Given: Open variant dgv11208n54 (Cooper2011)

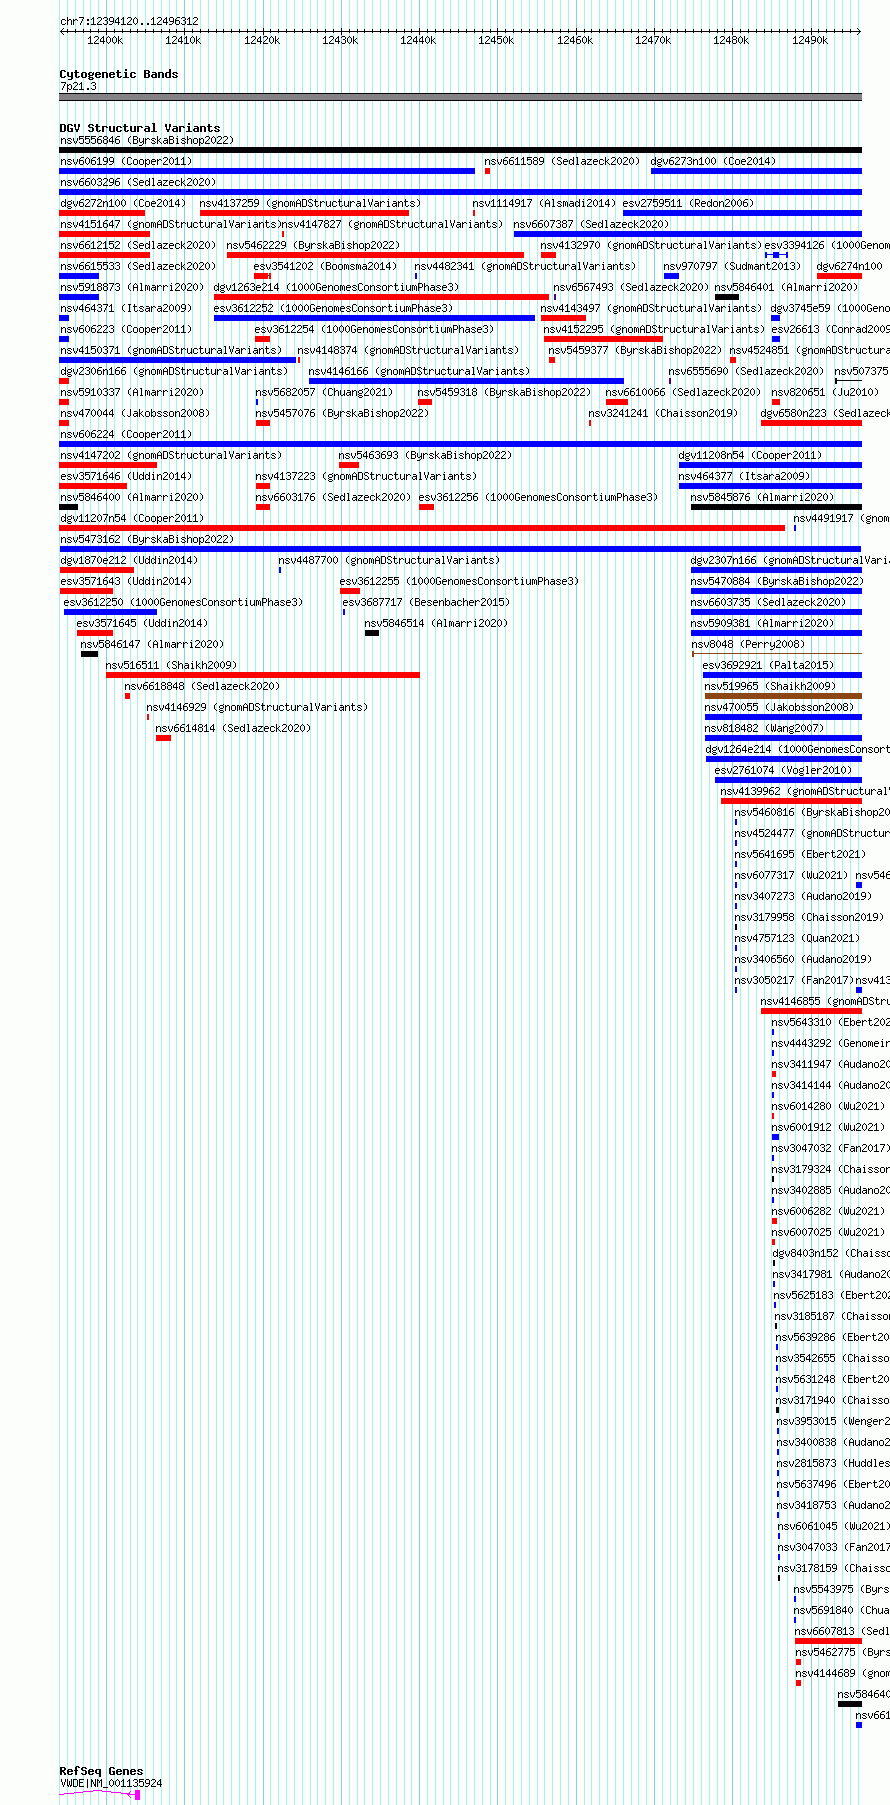Looking at the screenshot, I should (x=750, y=455).
